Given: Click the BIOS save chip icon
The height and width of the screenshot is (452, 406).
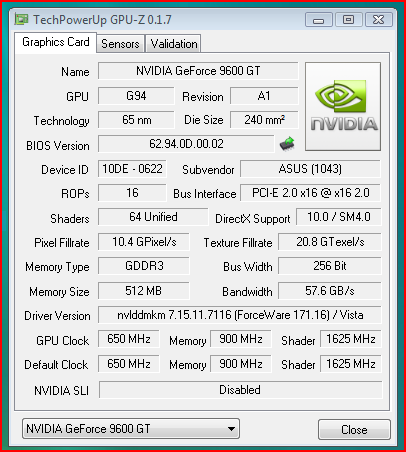Looking at the screenshot, I should click(287, 144).
